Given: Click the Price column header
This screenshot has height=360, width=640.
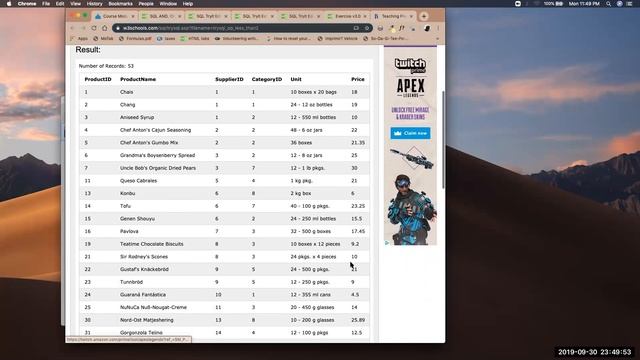Looking at the screenshot, I should [x=358, y=79].
